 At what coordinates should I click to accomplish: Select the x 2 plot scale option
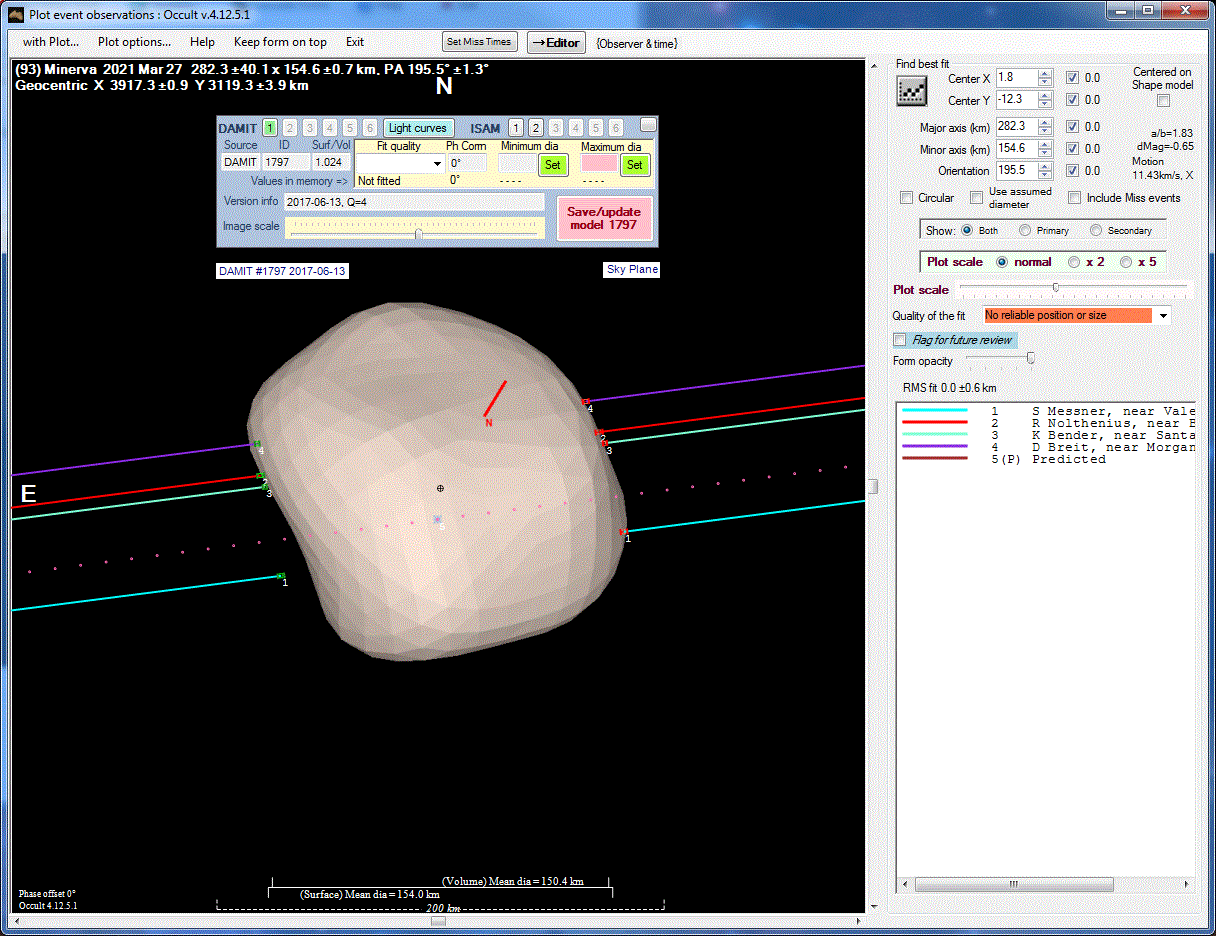pos(1074,262)
